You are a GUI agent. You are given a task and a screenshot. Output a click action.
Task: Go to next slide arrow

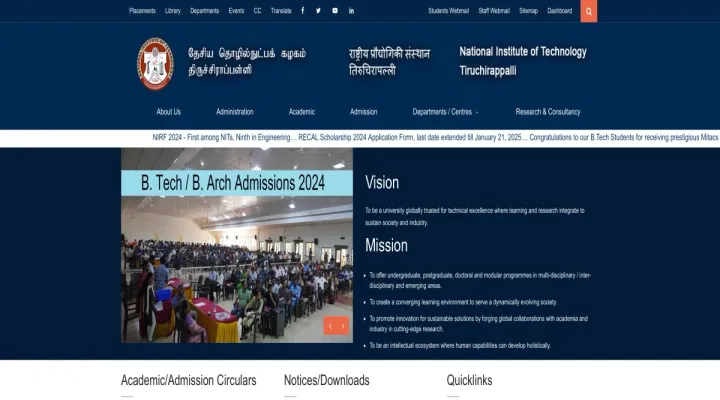pos(343,326)
